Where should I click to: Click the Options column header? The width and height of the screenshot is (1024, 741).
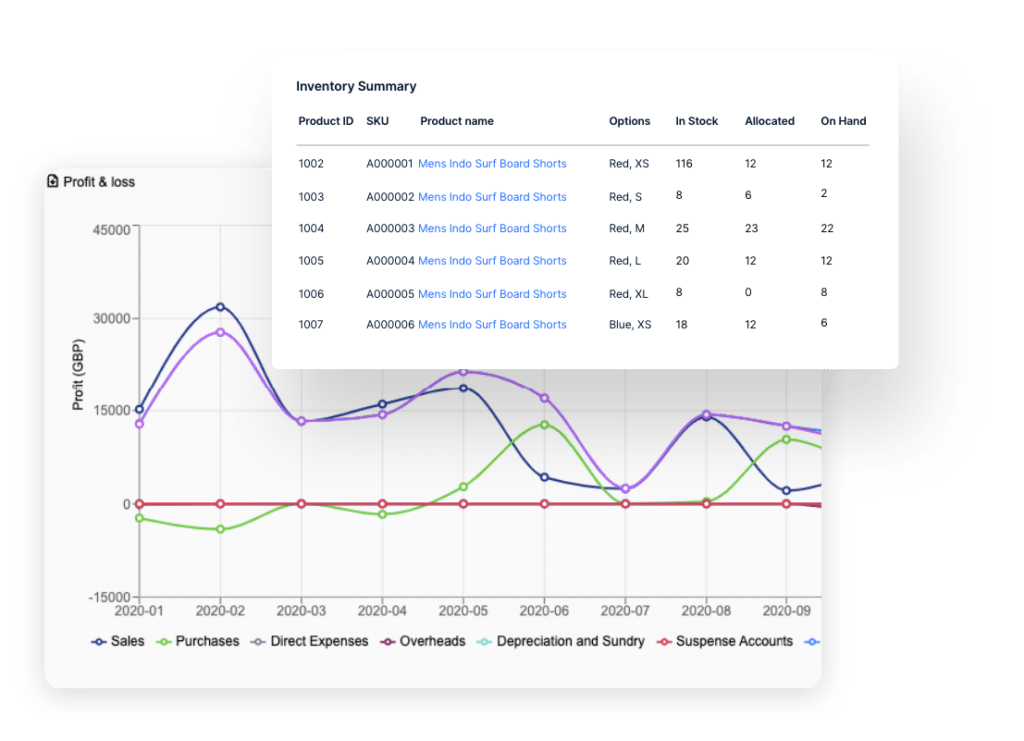click(x=629, y=121)
